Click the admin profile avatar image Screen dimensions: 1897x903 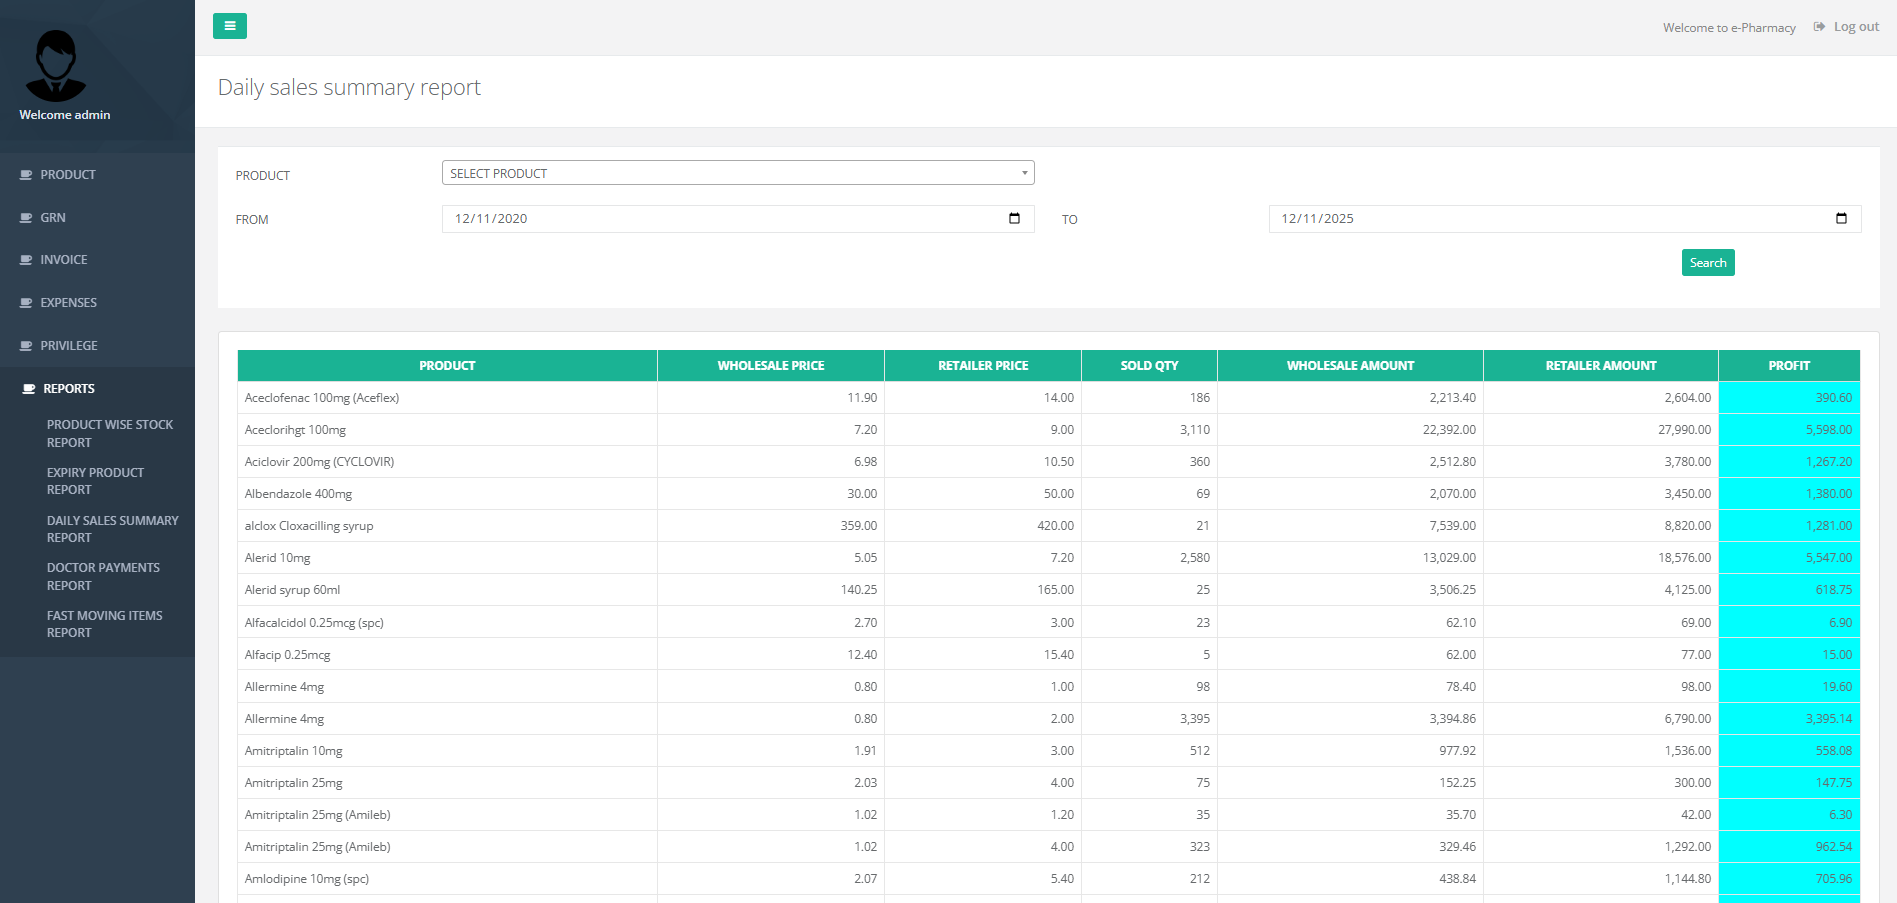point(58,65)
